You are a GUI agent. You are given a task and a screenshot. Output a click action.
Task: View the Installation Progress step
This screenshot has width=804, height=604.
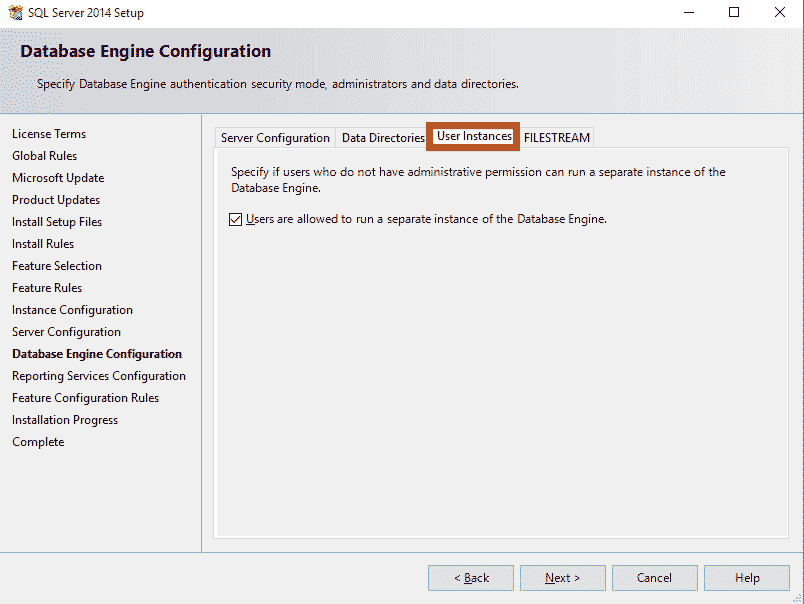click(64, 419)
